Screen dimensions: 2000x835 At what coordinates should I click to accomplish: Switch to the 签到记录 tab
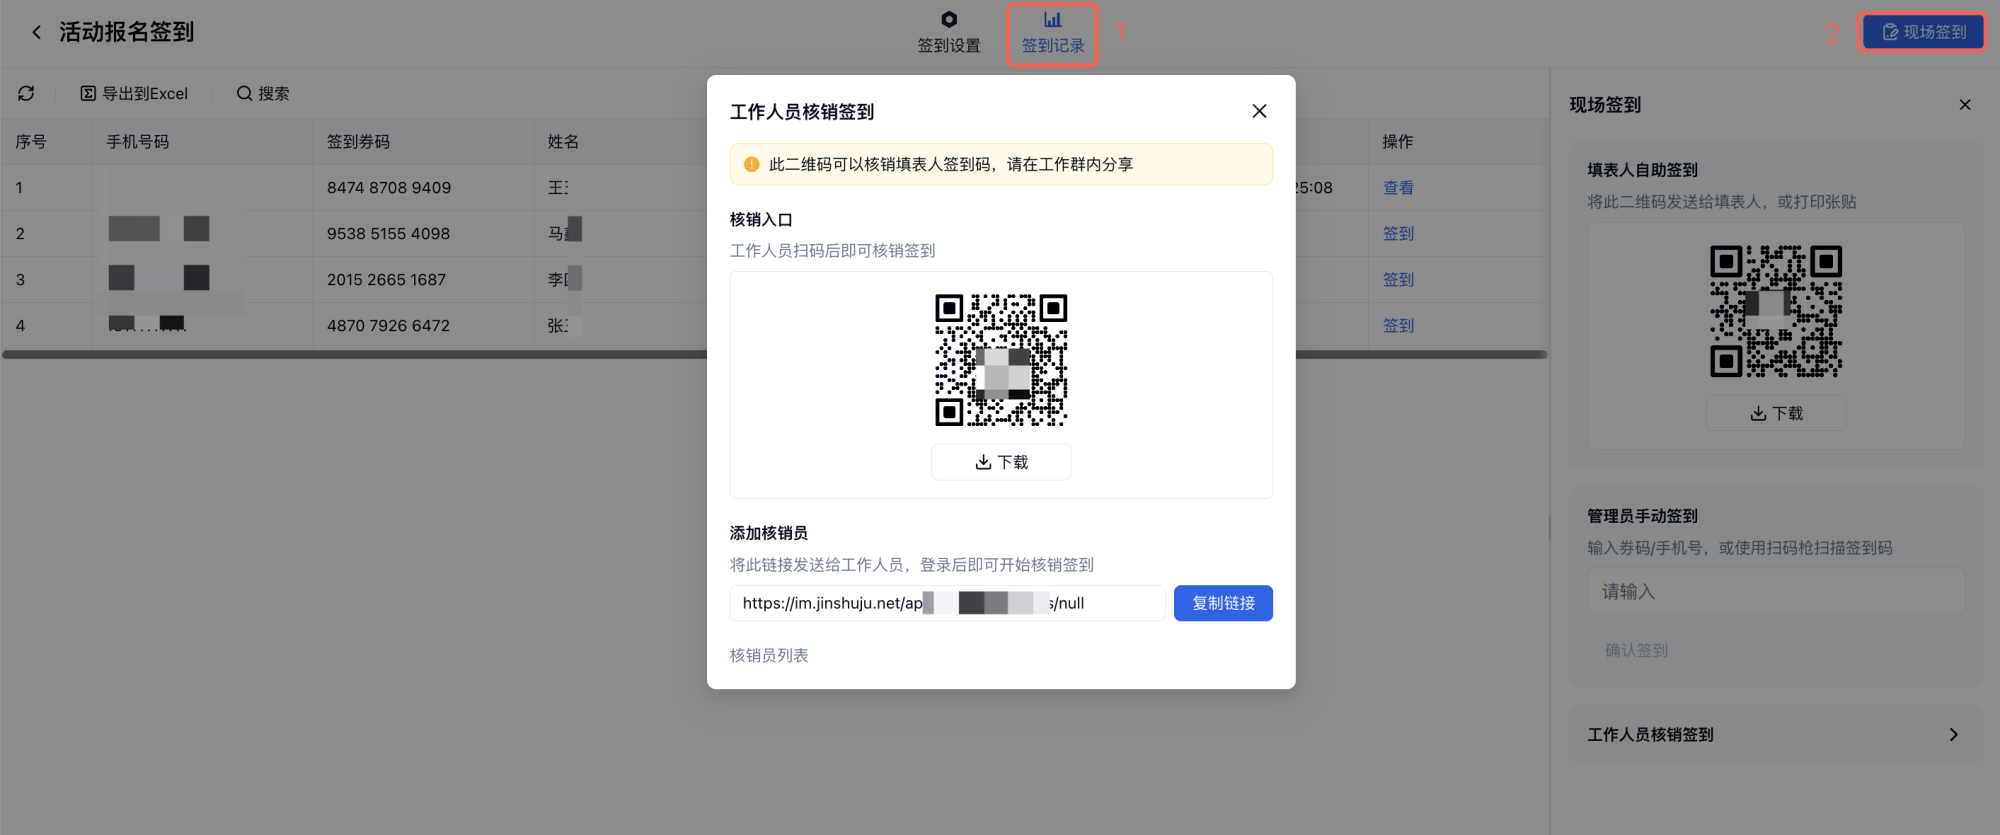click(x=1052, y=32)
